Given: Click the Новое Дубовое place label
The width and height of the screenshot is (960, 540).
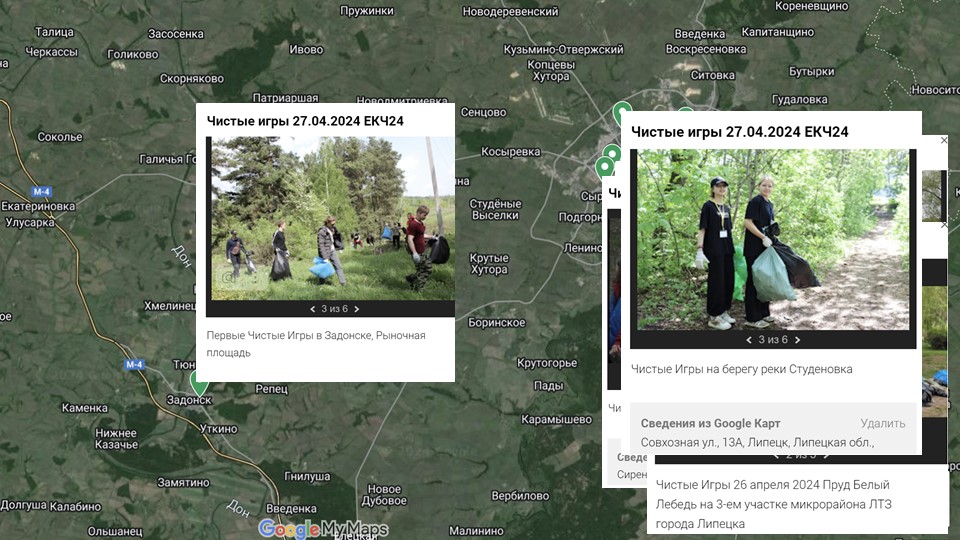Looking at the screenshot, I should click(x=384, y=495).
